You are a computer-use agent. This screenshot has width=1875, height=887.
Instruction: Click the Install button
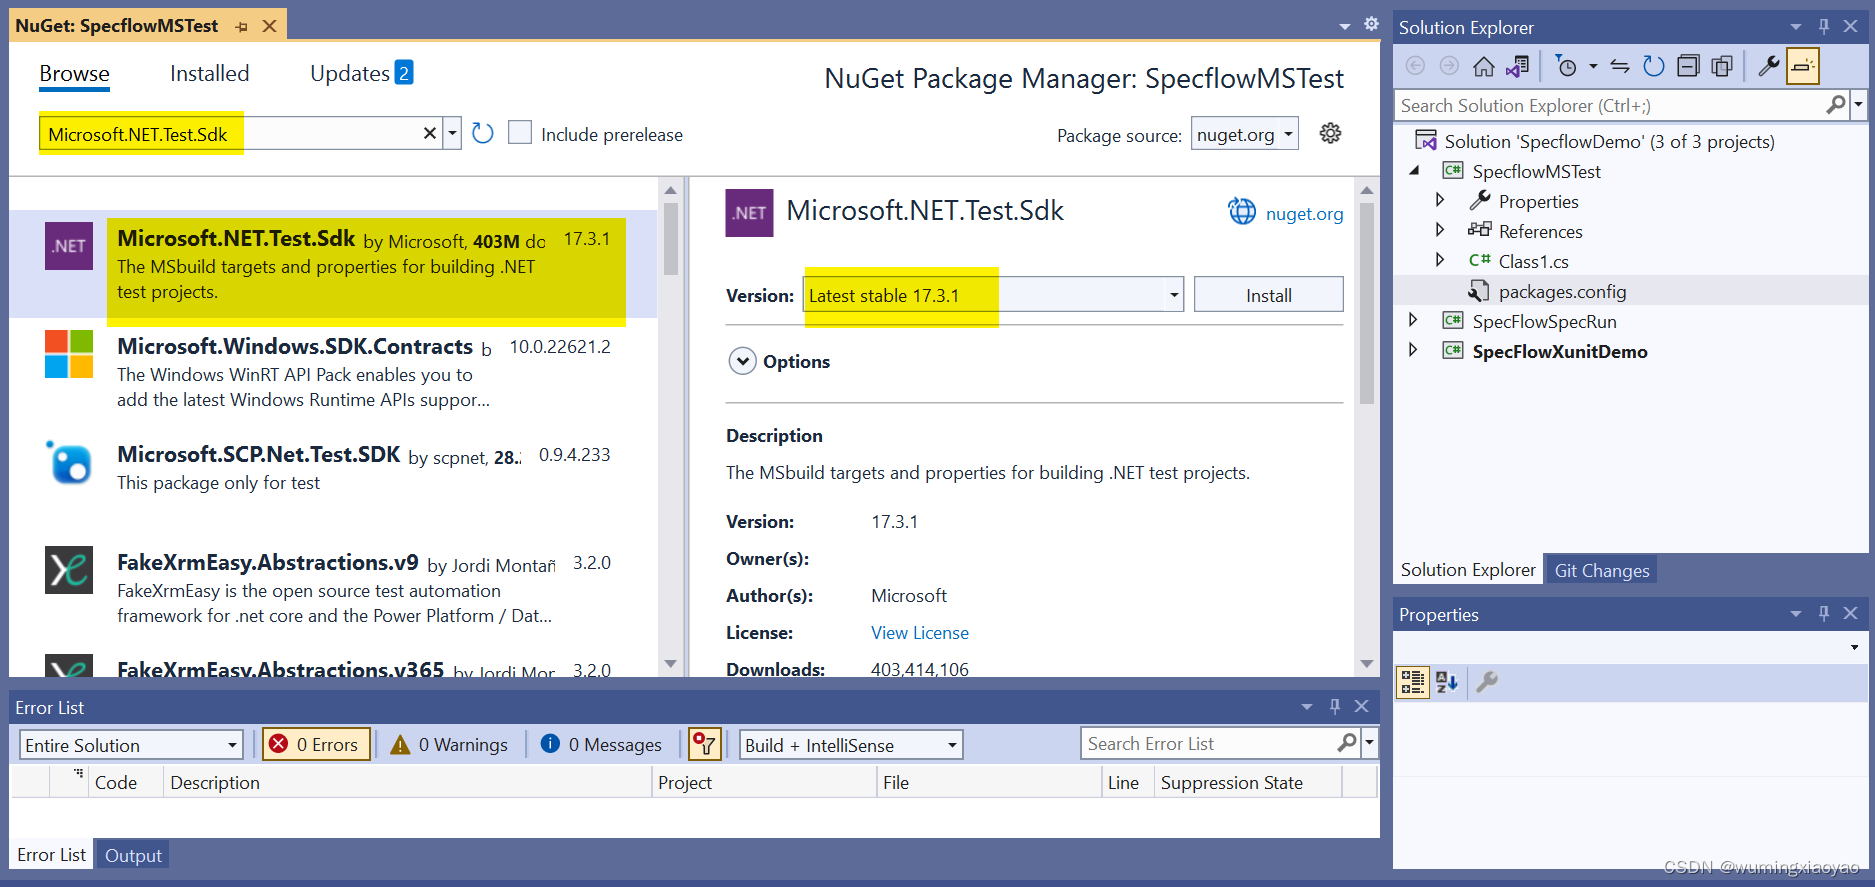[x=1268, y=295]
